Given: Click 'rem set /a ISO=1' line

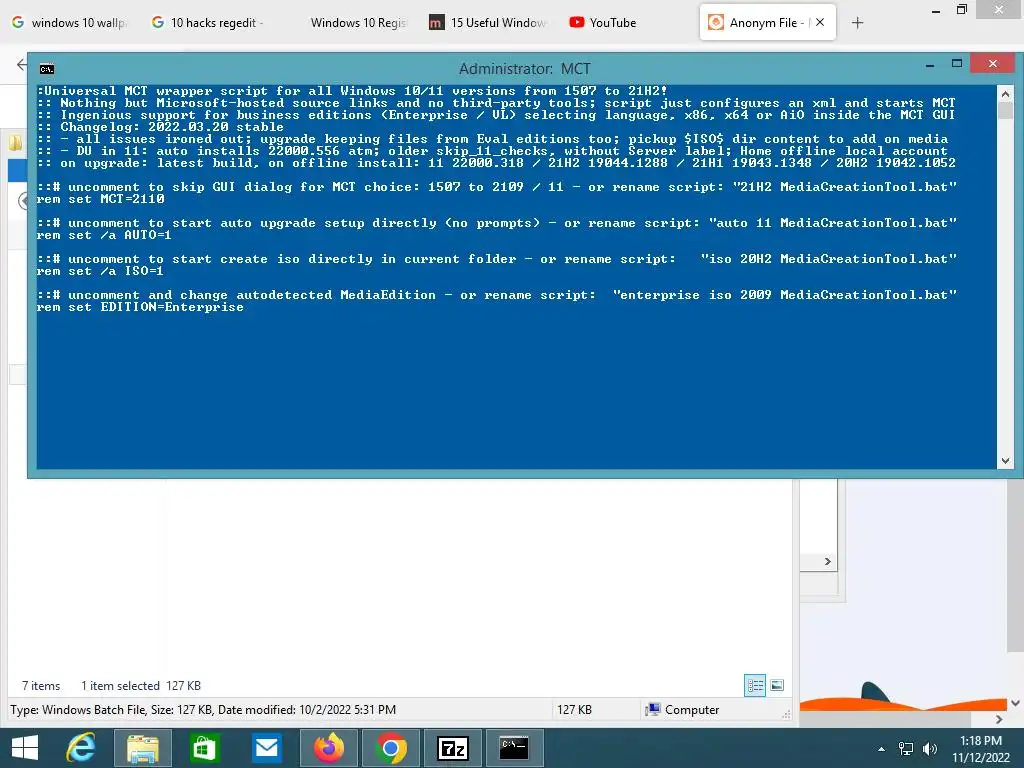Looking at the screenshot, I should (100, 271).
